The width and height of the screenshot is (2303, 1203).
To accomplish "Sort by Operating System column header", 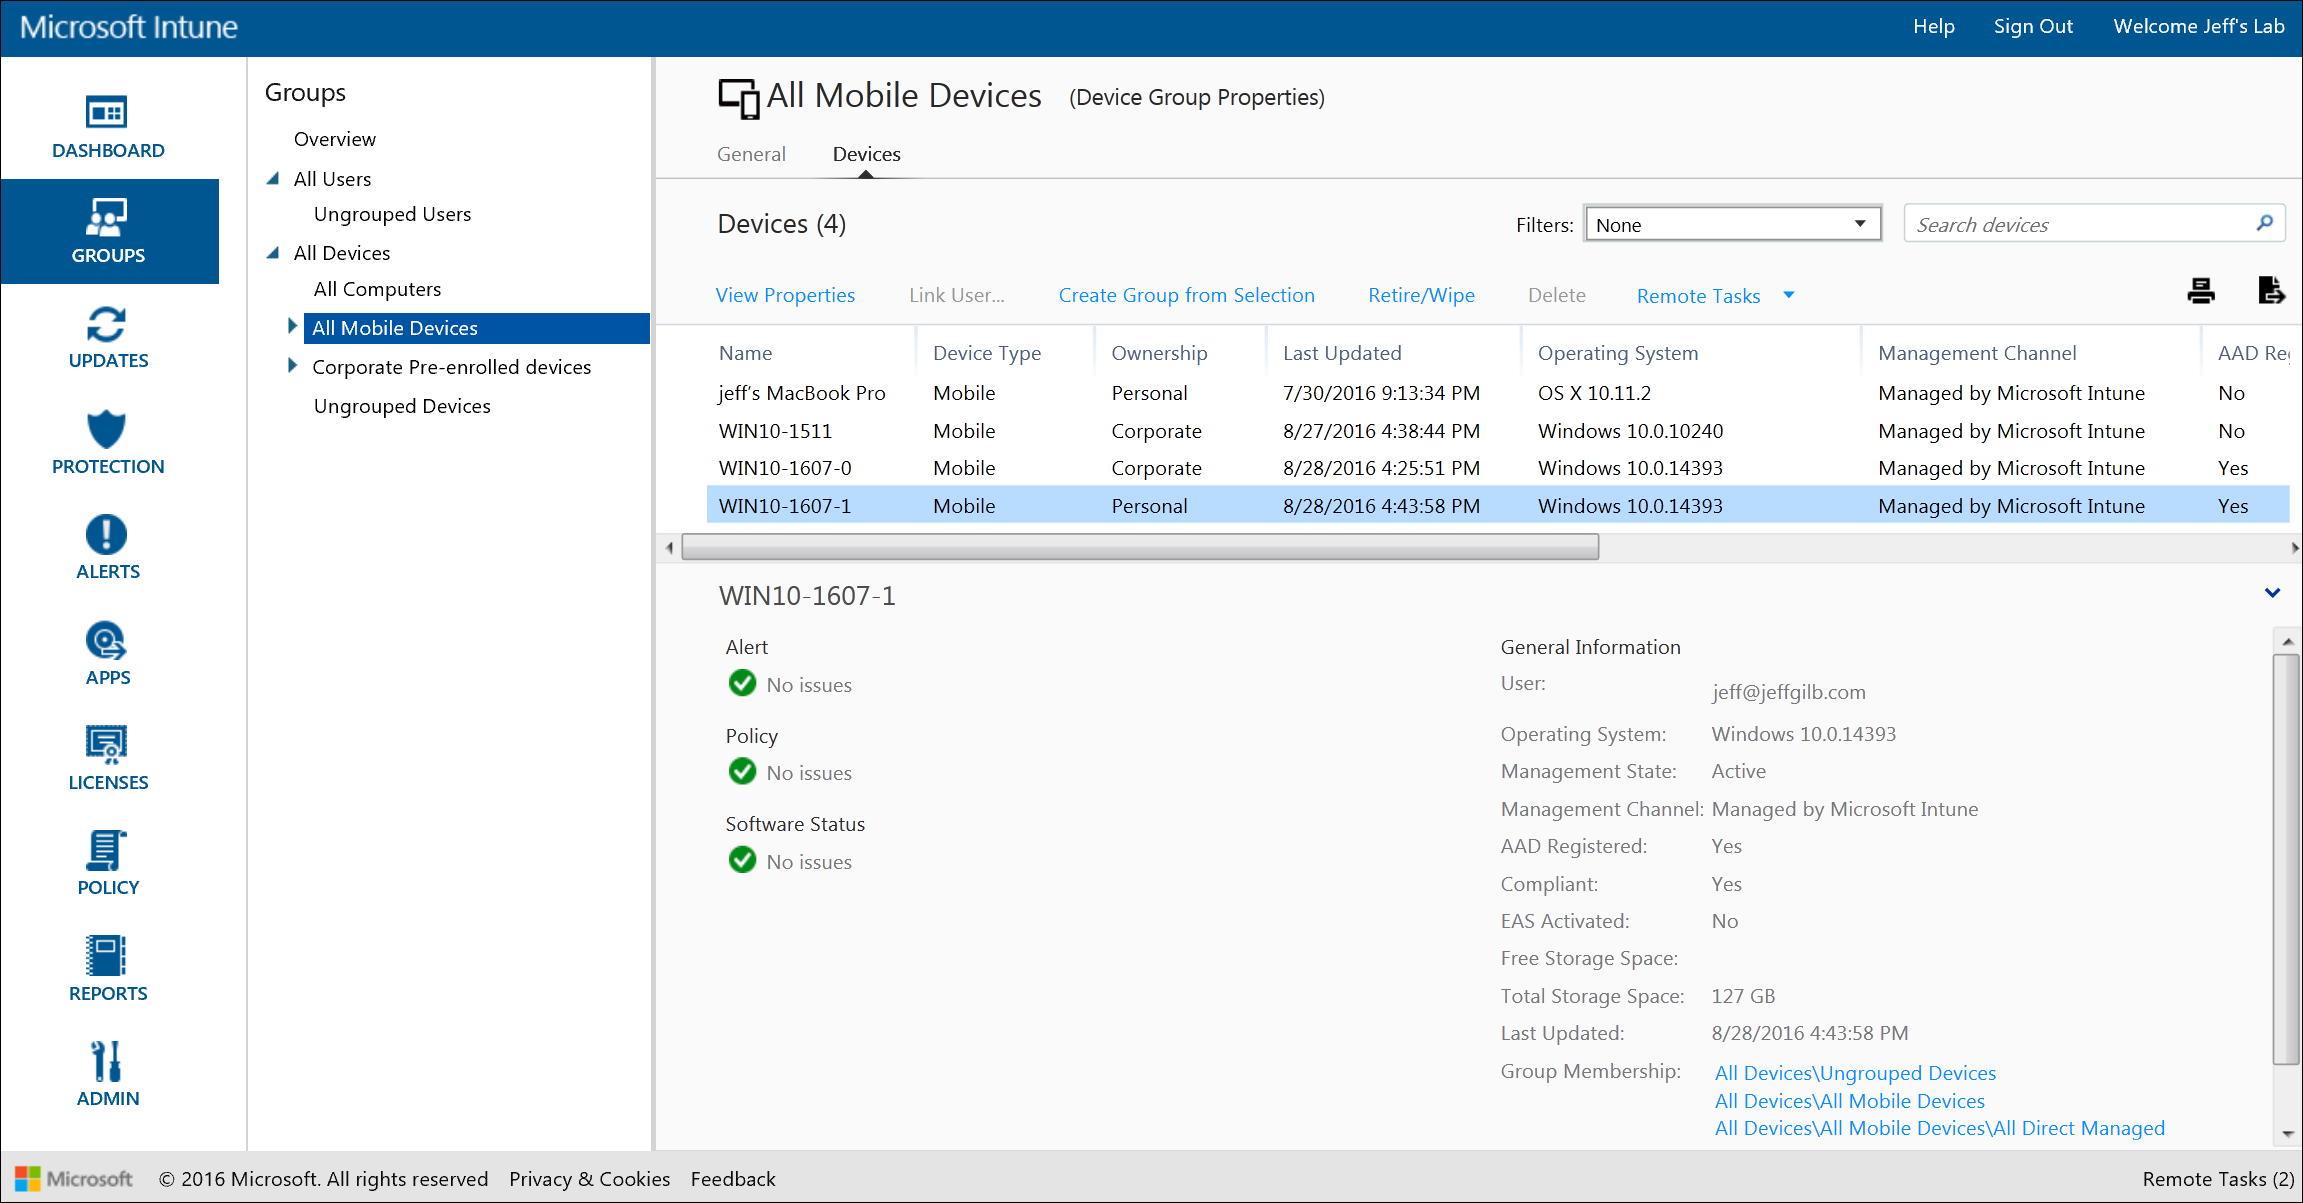I will [1618, 353].
